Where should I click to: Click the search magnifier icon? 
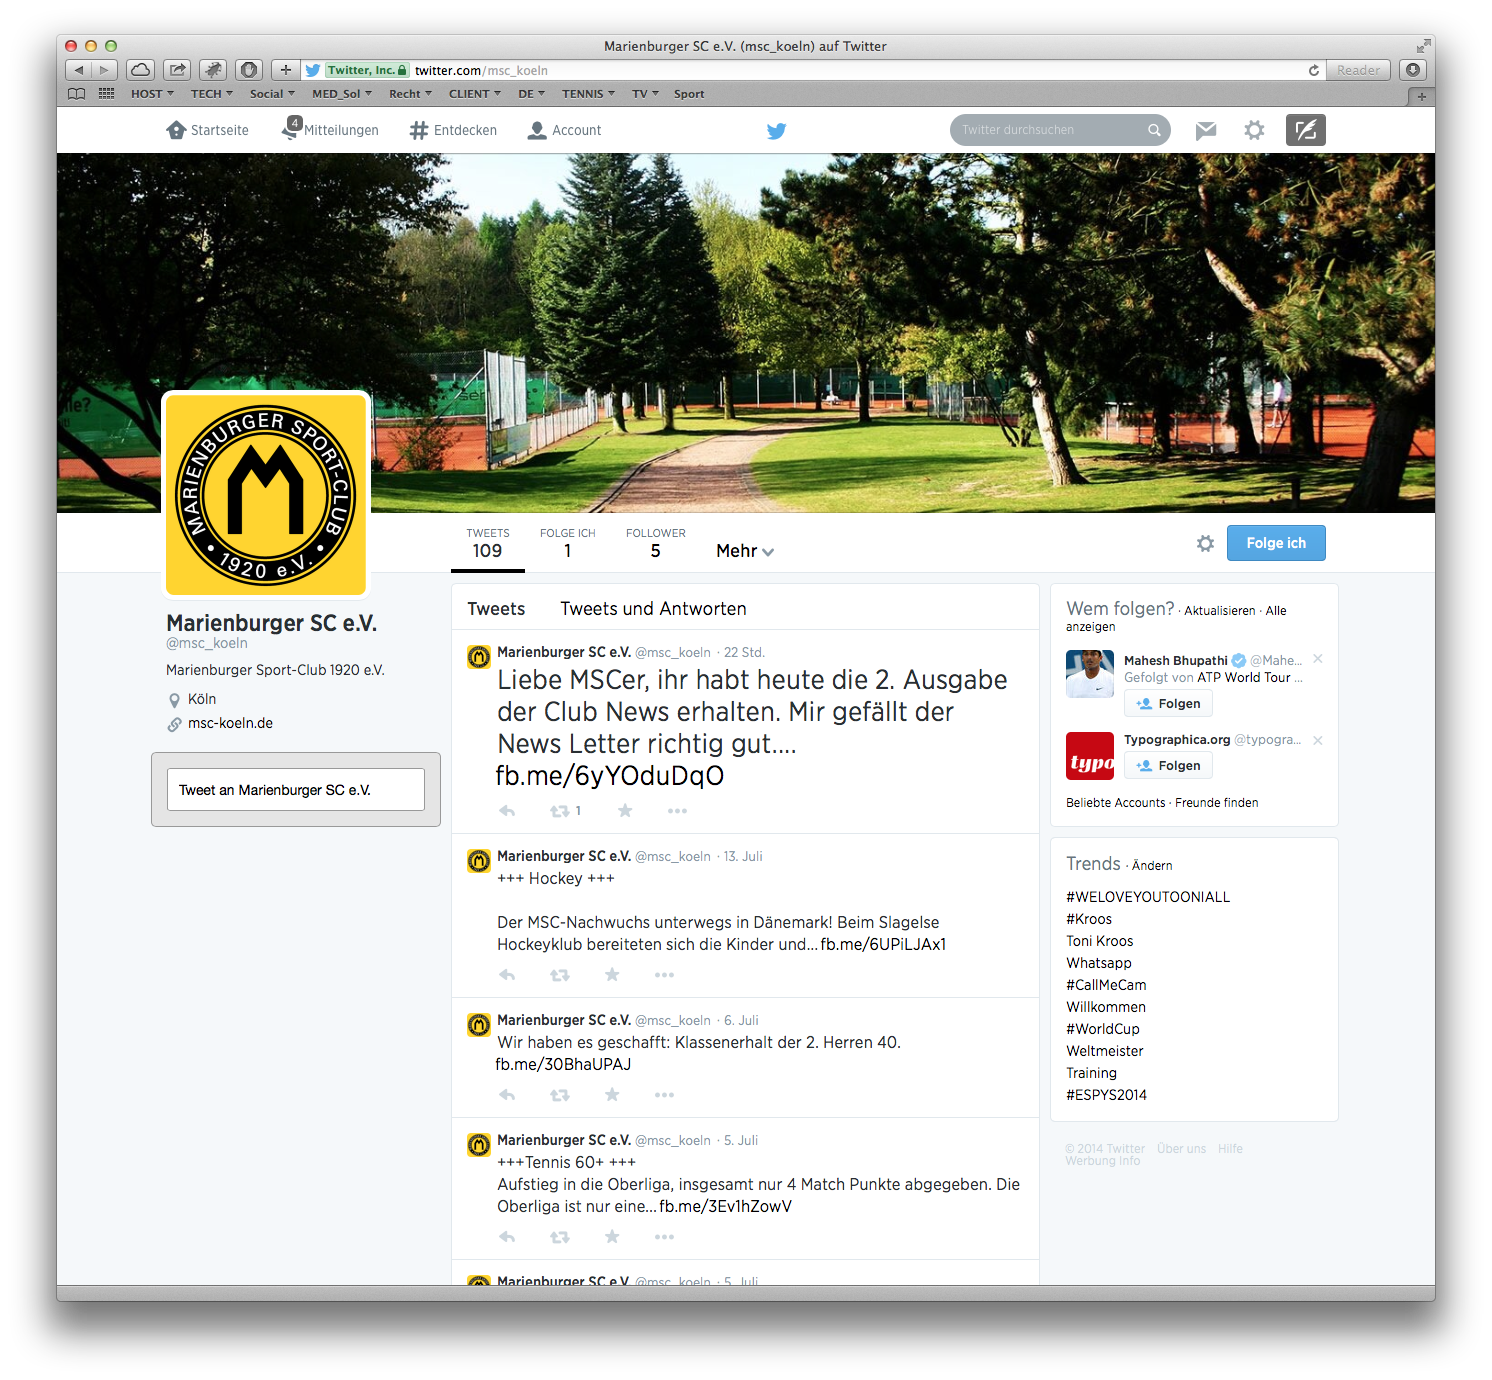pyautogui.click(x=1154, y=130)
